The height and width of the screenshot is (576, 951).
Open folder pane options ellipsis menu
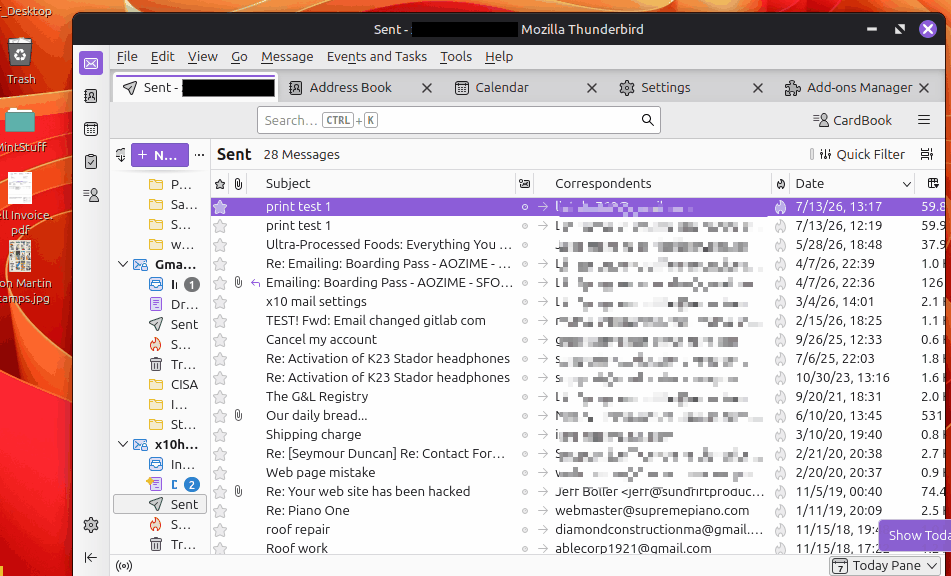point(199,155)
